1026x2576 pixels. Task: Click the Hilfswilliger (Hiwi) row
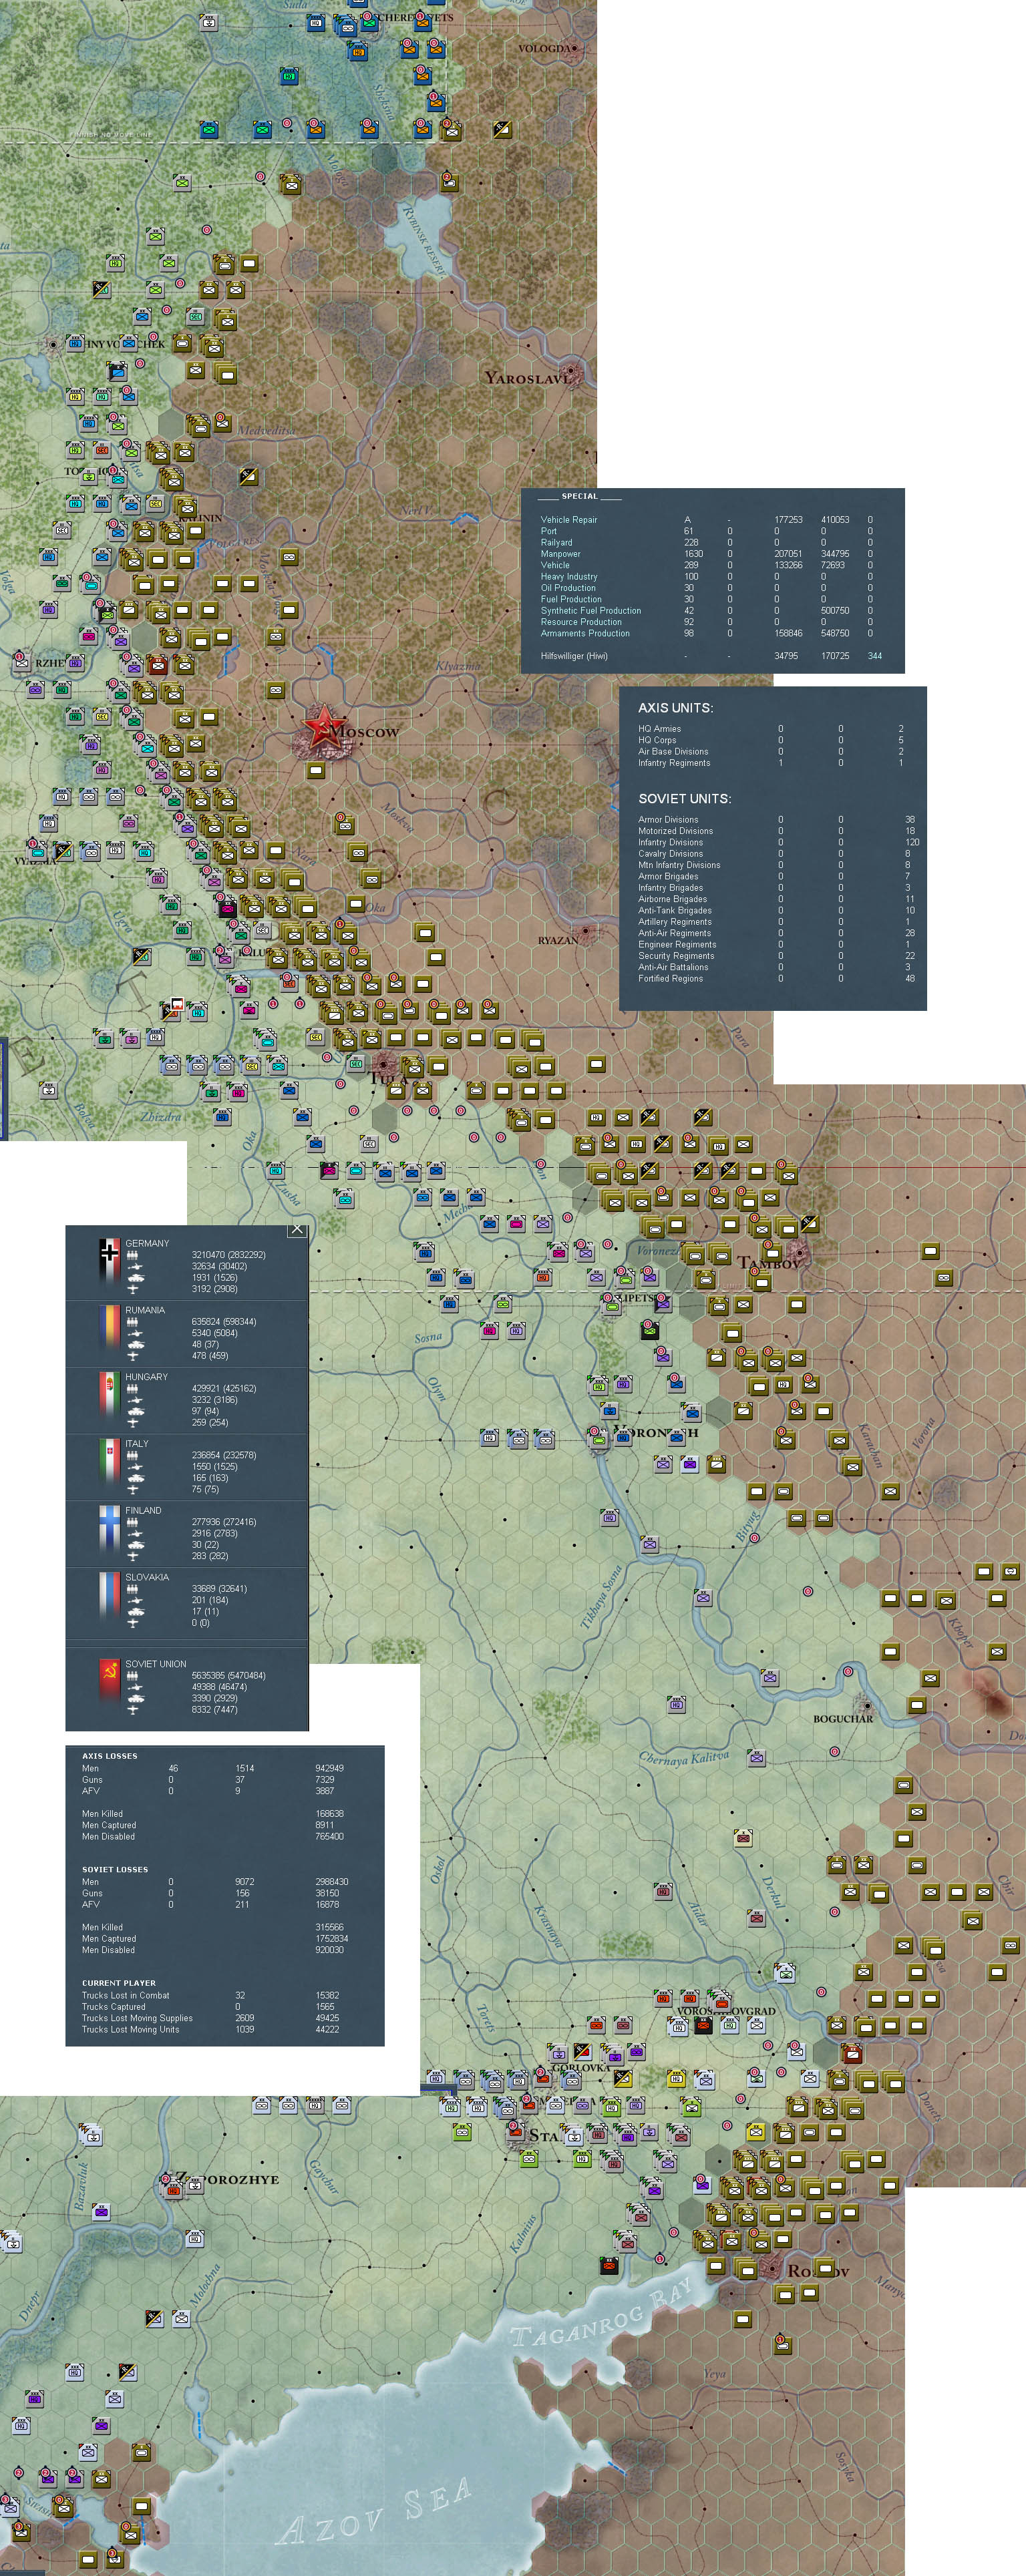click(712, 656)
